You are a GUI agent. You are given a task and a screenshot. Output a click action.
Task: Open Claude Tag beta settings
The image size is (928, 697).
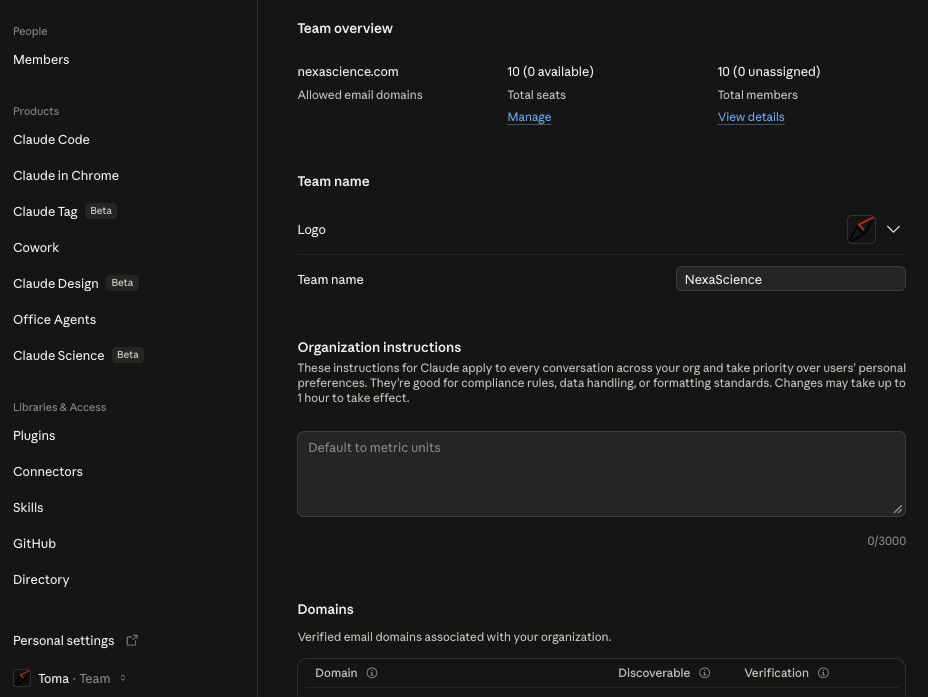[x=45, y=212]
